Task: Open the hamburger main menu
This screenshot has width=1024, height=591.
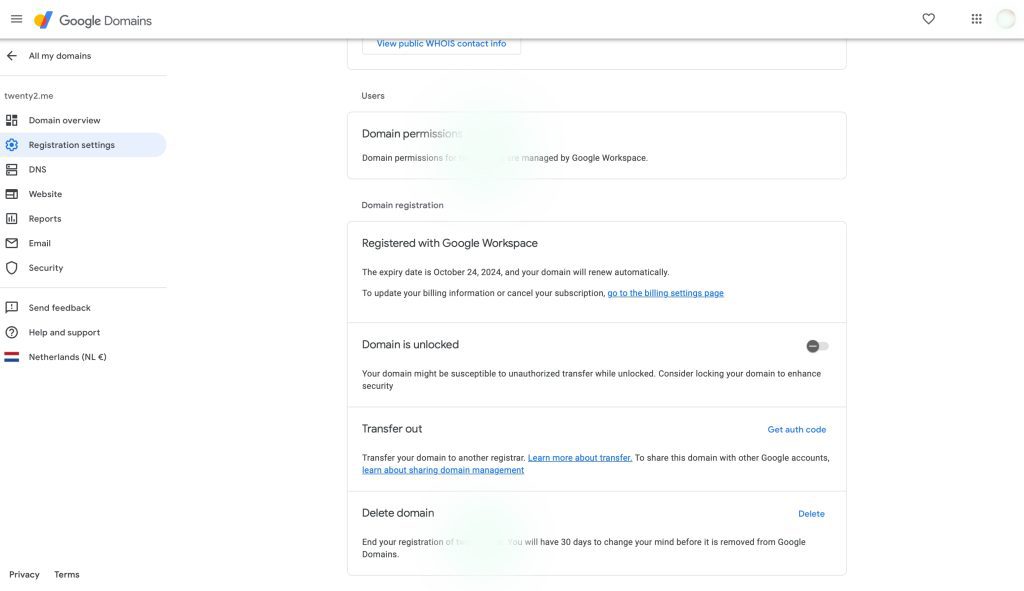Action: (x=16, y=19)
